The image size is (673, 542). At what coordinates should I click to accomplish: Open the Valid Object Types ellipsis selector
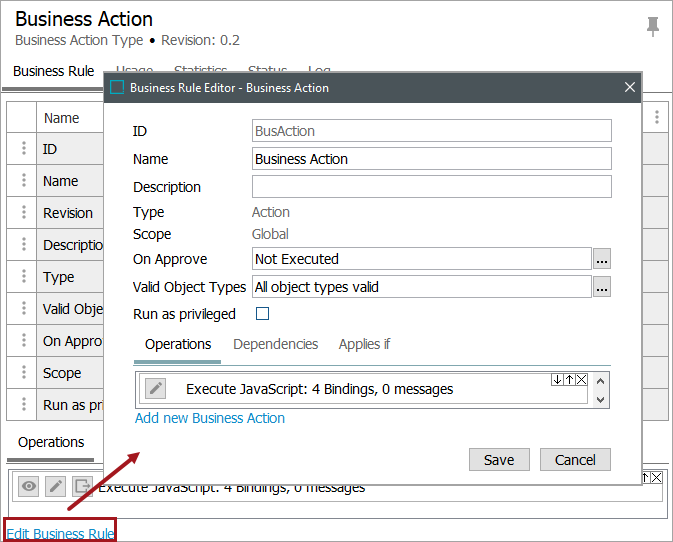click(x=601, y=287)
